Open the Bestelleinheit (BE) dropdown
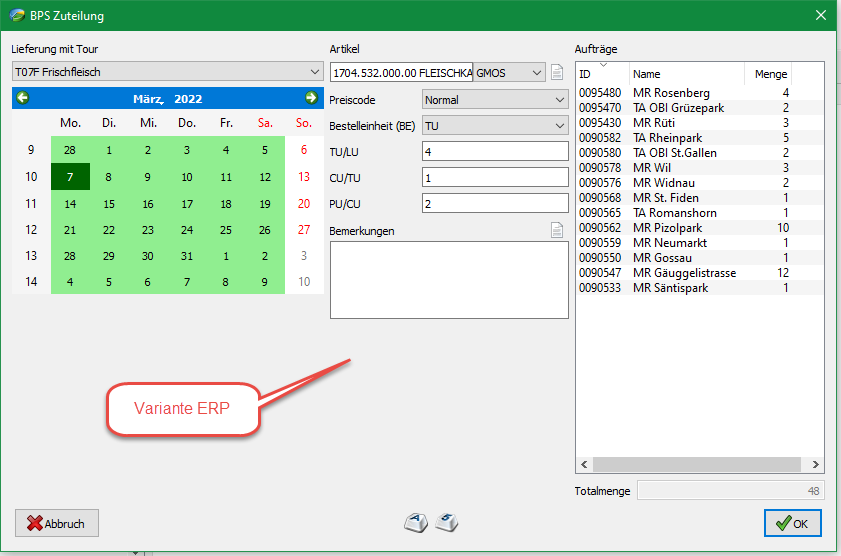841x556 pixels. point(558,126)
